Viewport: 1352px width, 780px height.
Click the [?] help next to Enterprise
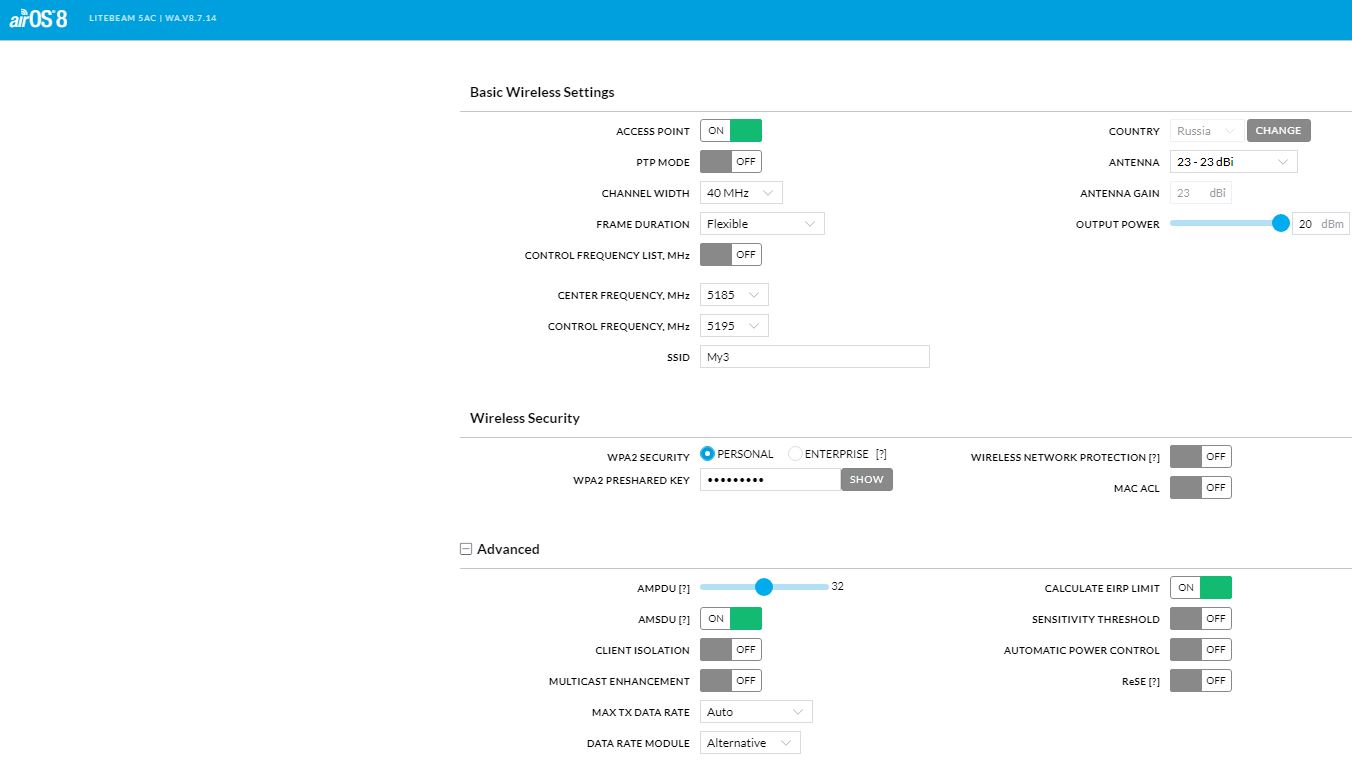881,454
